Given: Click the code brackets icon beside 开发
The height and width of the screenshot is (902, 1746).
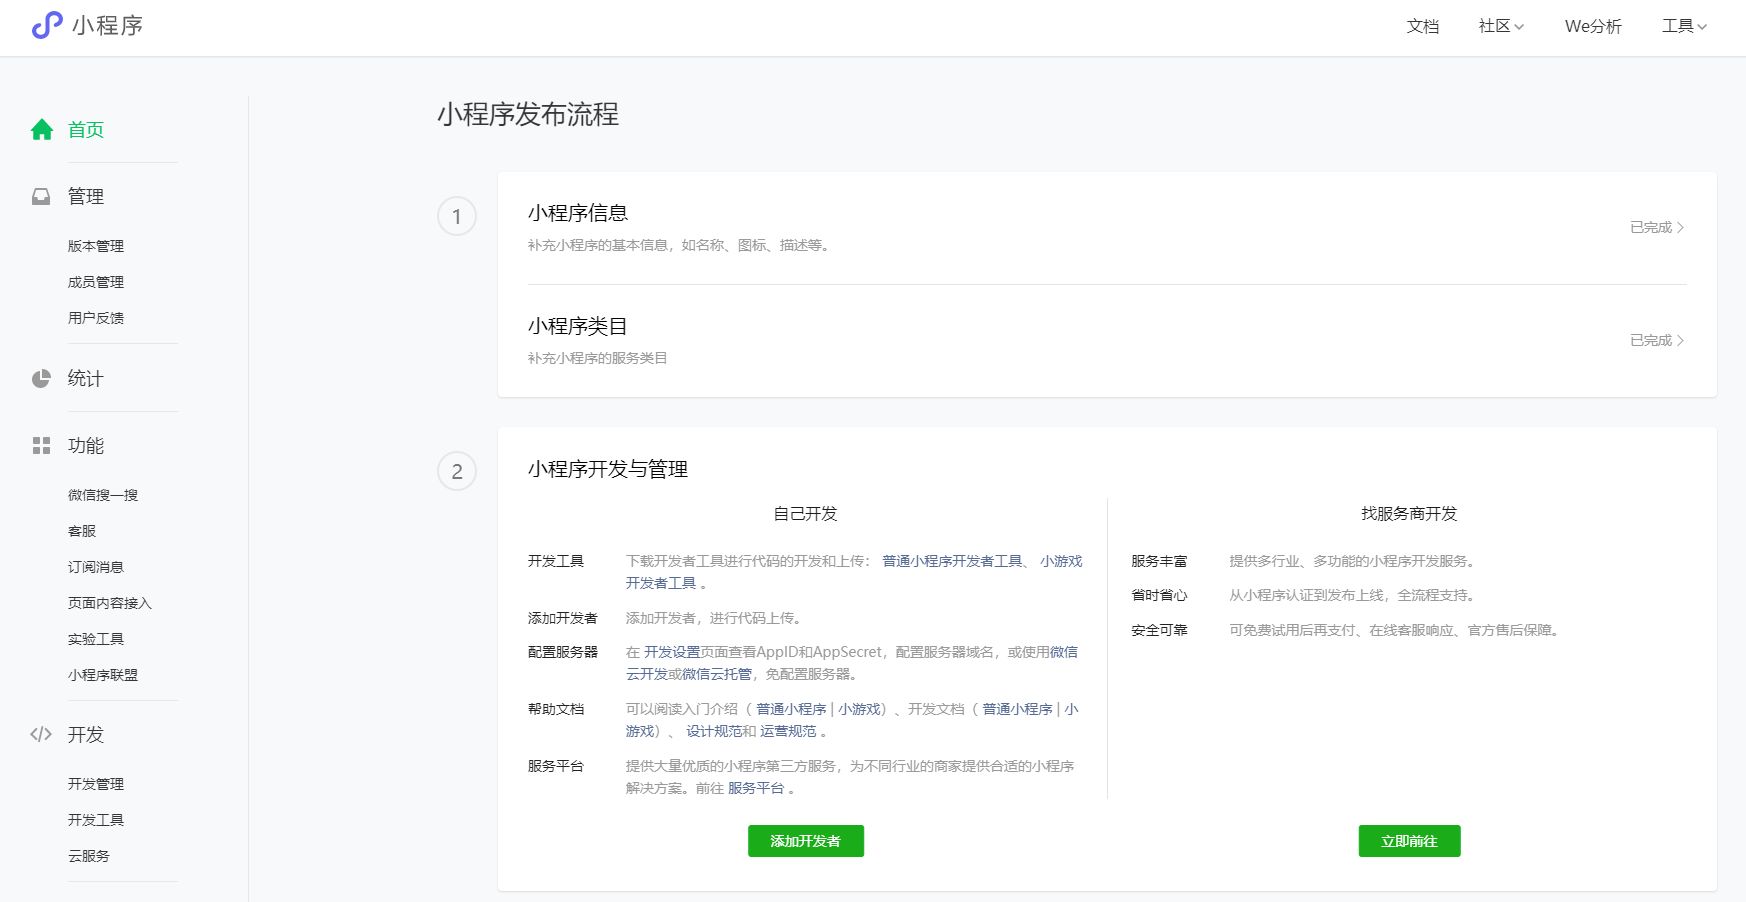Looking at the screenshot, I should pos(41,734).
